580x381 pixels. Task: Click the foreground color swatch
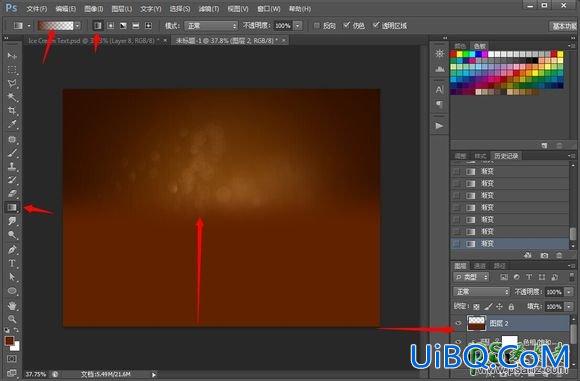(x=9, y=341)
